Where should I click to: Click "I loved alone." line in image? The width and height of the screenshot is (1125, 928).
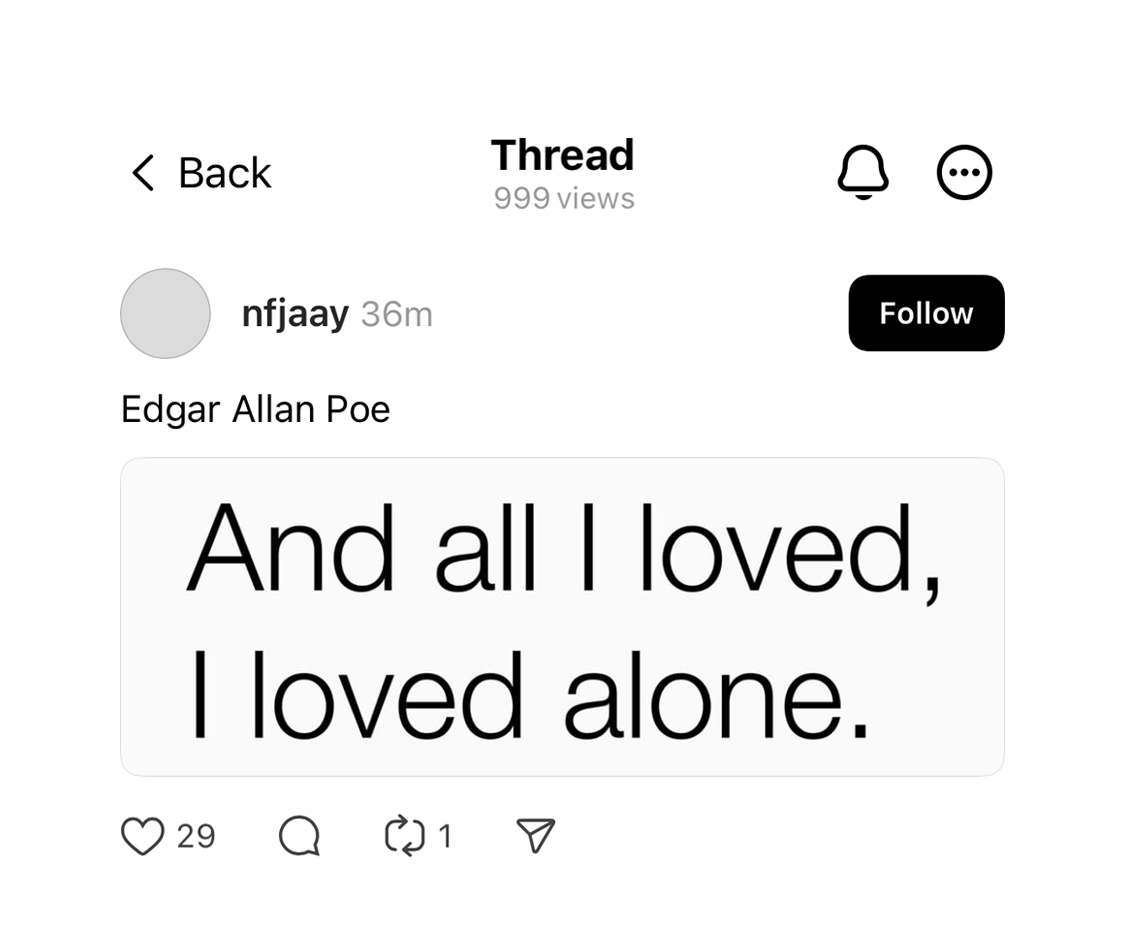(530, 695)
